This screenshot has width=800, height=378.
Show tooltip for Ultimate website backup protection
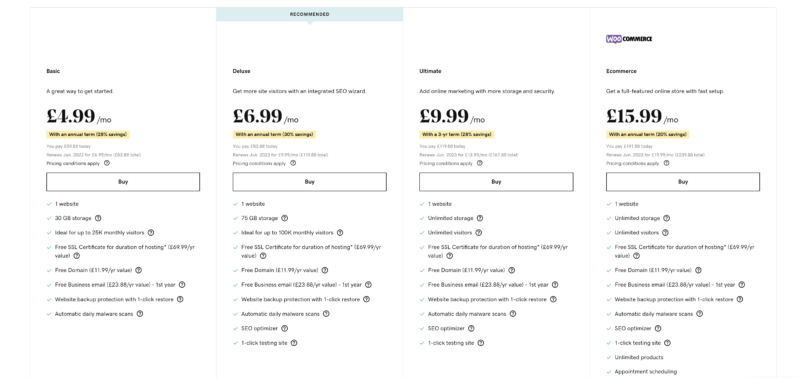coord(553,299)
